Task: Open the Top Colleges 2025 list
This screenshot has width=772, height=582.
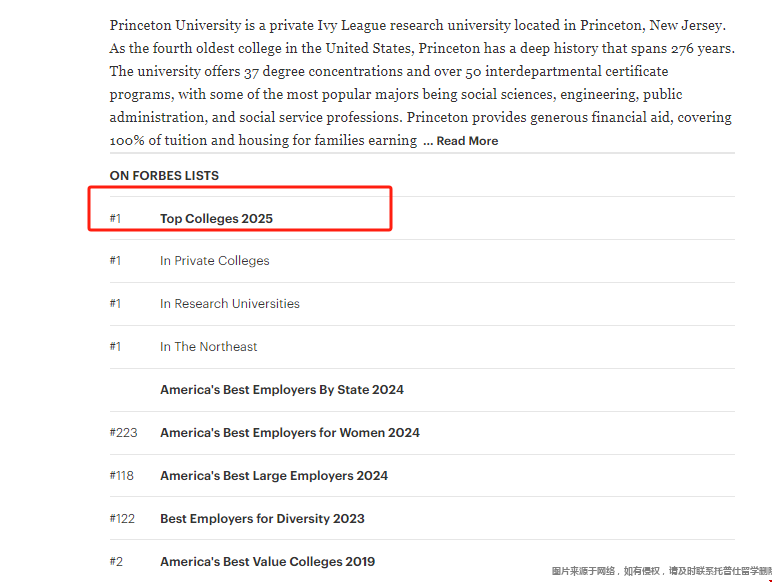Action: (x=216, y=219)
